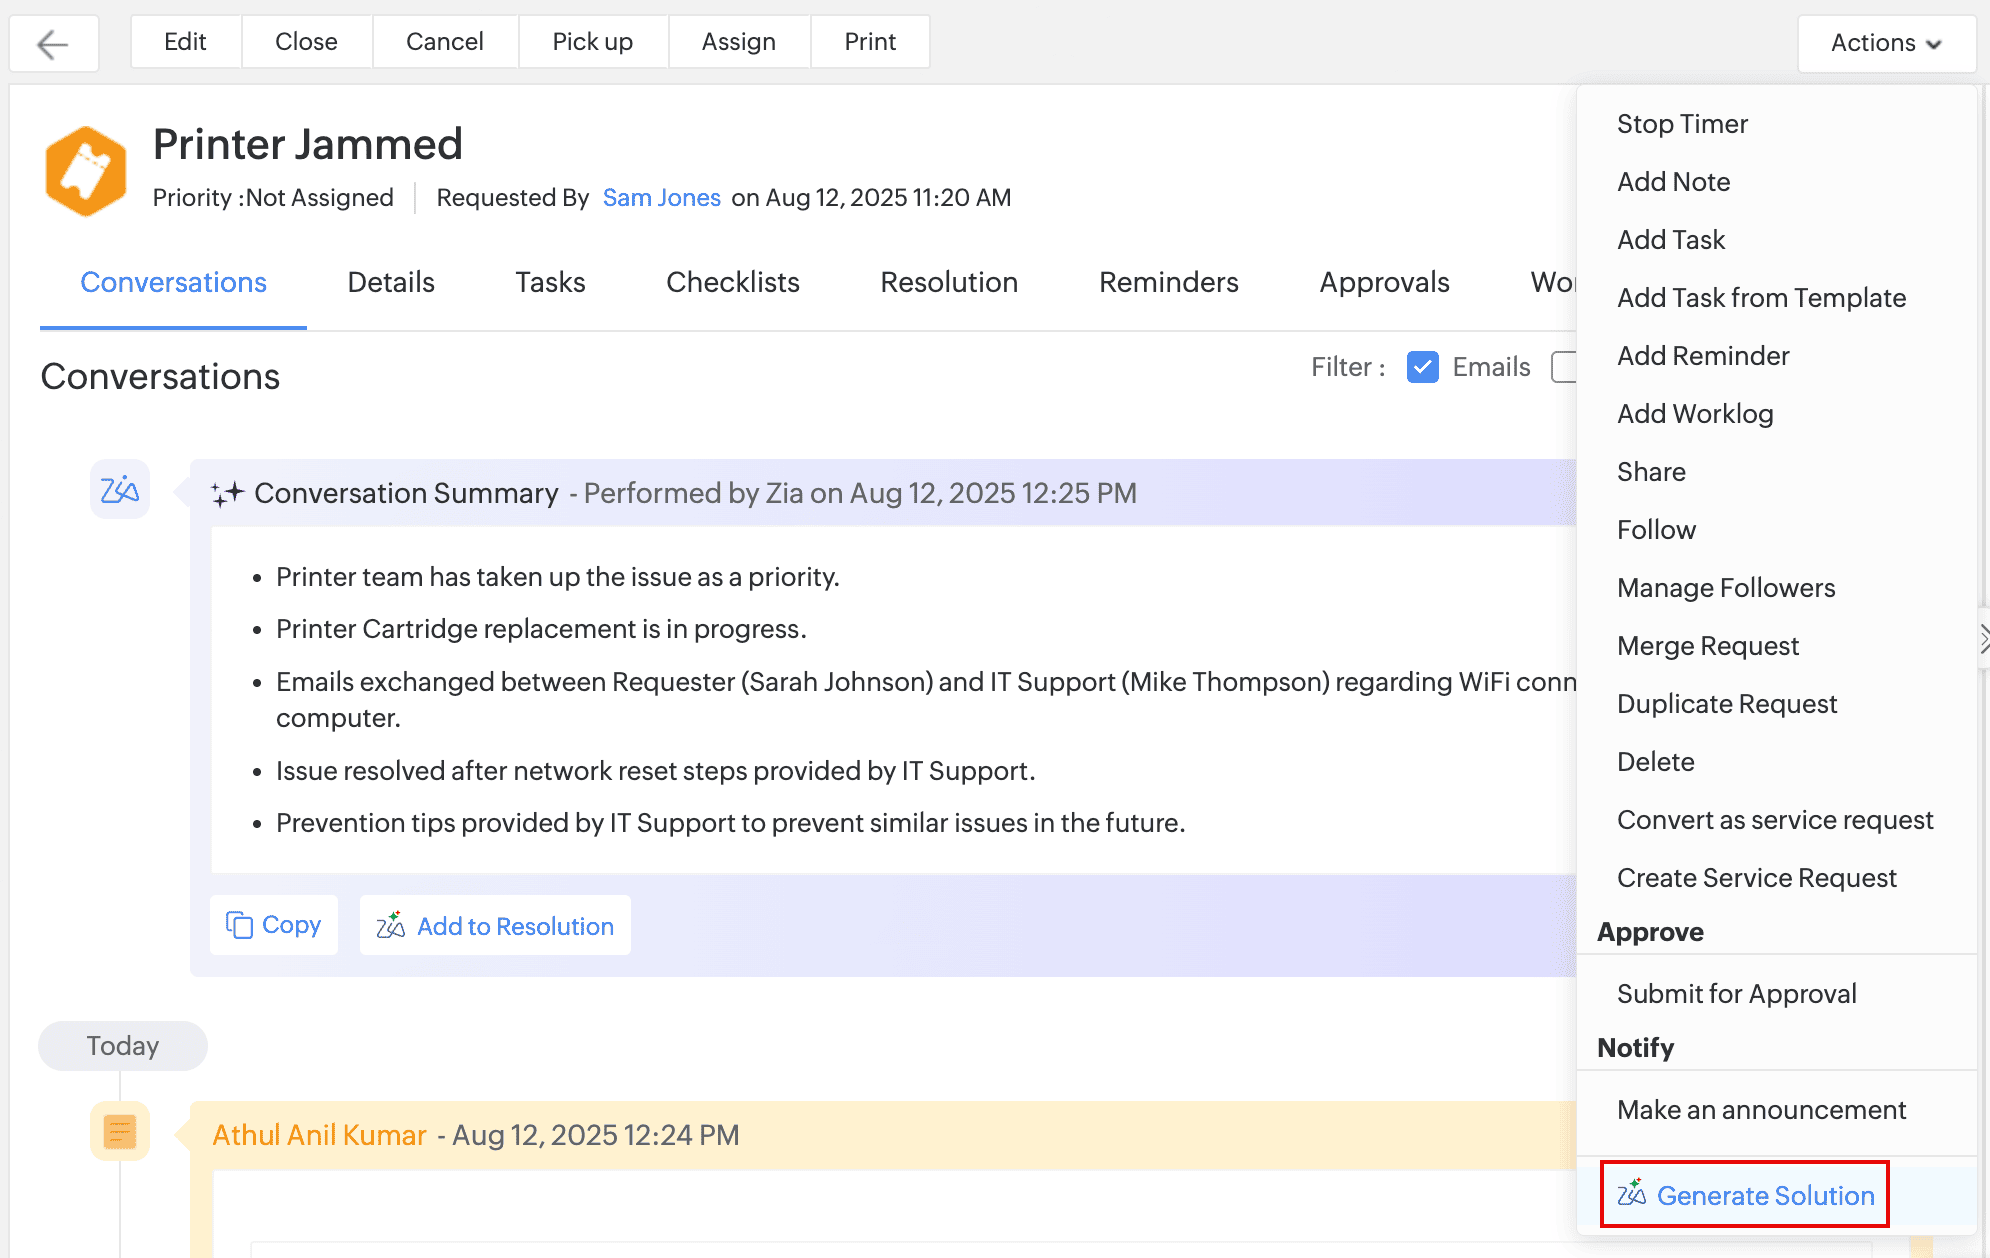Choose Merge Request in the menu

pos(1708,645)
